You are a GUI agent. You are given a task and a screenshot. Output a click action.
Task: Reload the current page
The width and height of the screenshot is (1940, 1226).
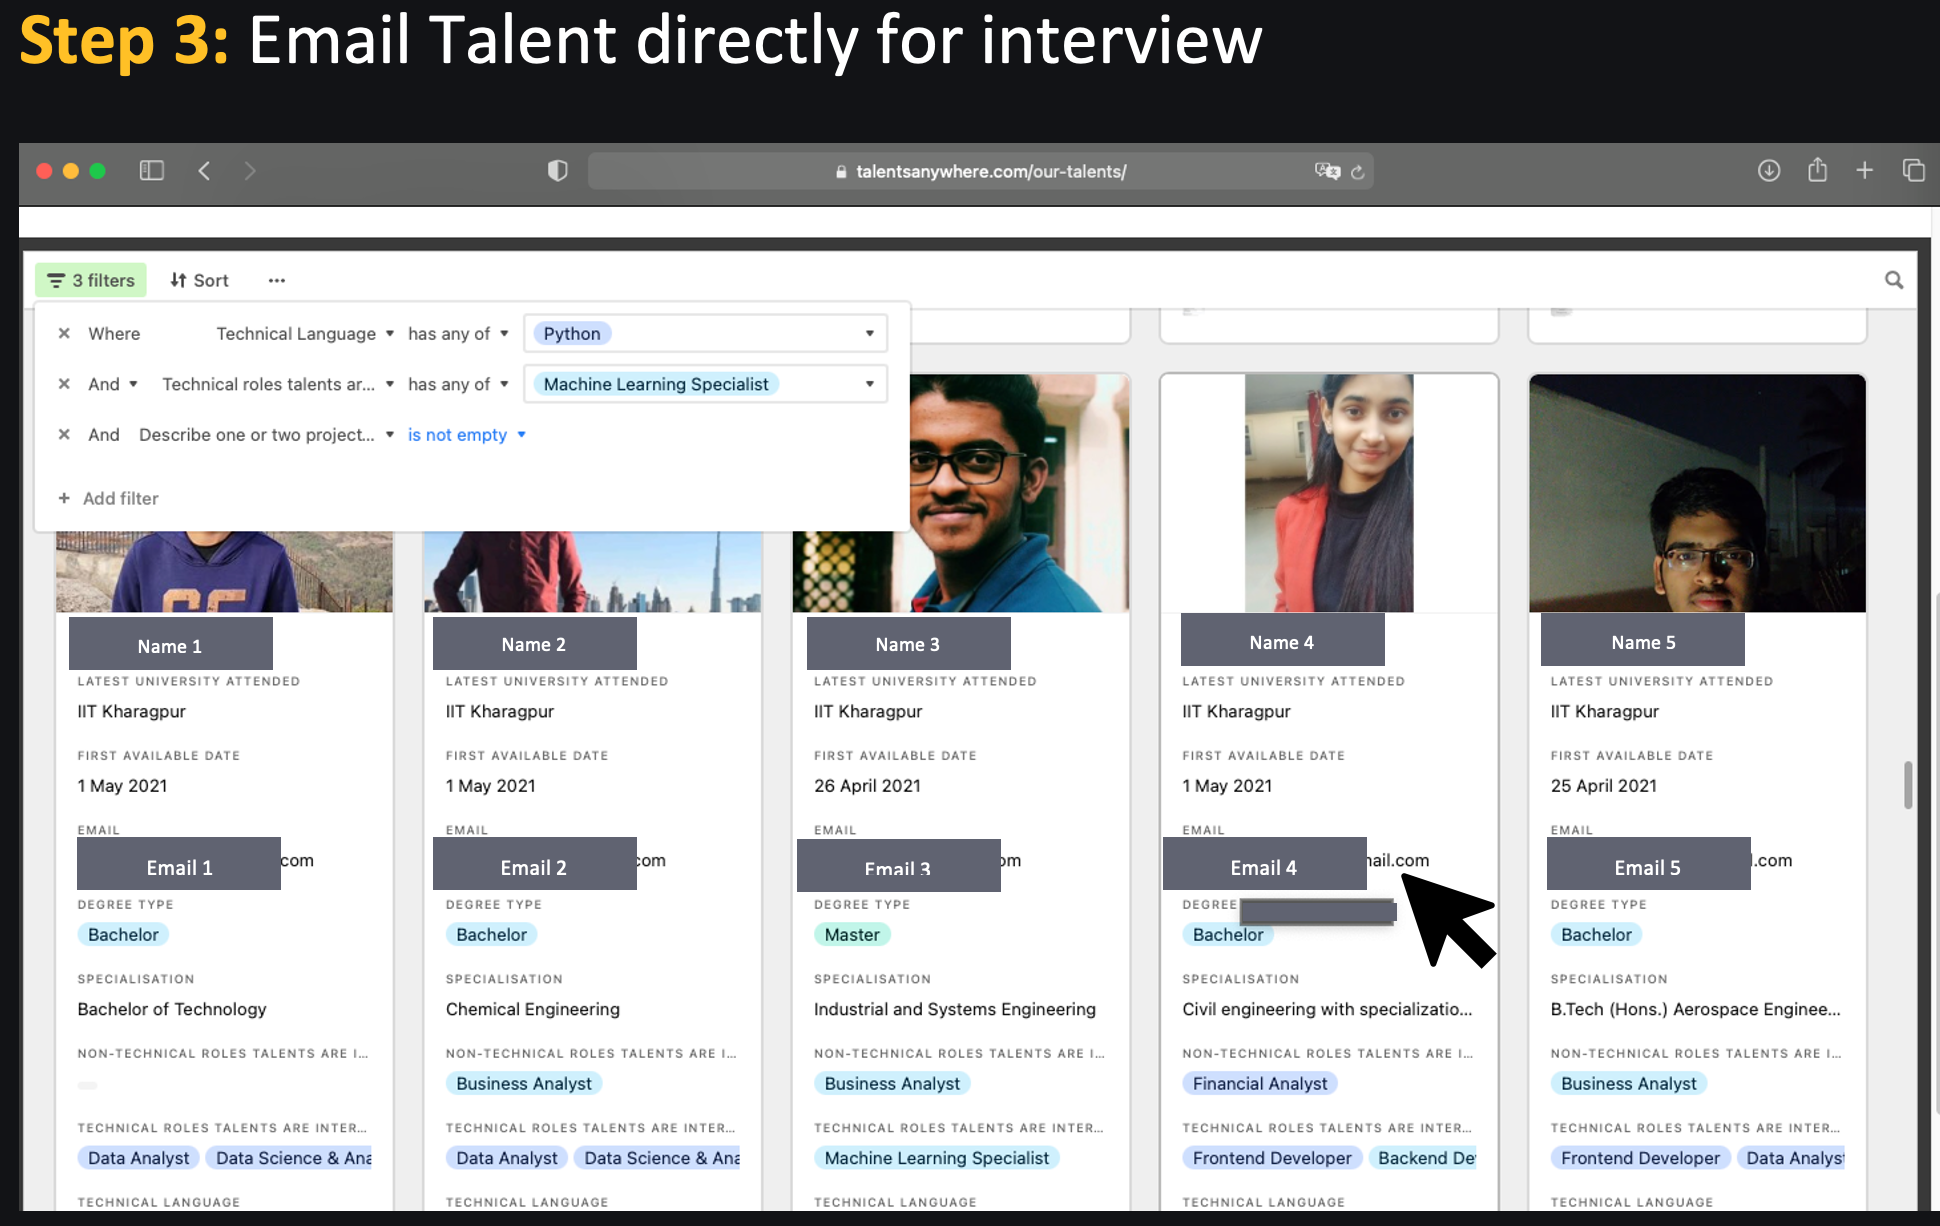tap(1358, 171)
